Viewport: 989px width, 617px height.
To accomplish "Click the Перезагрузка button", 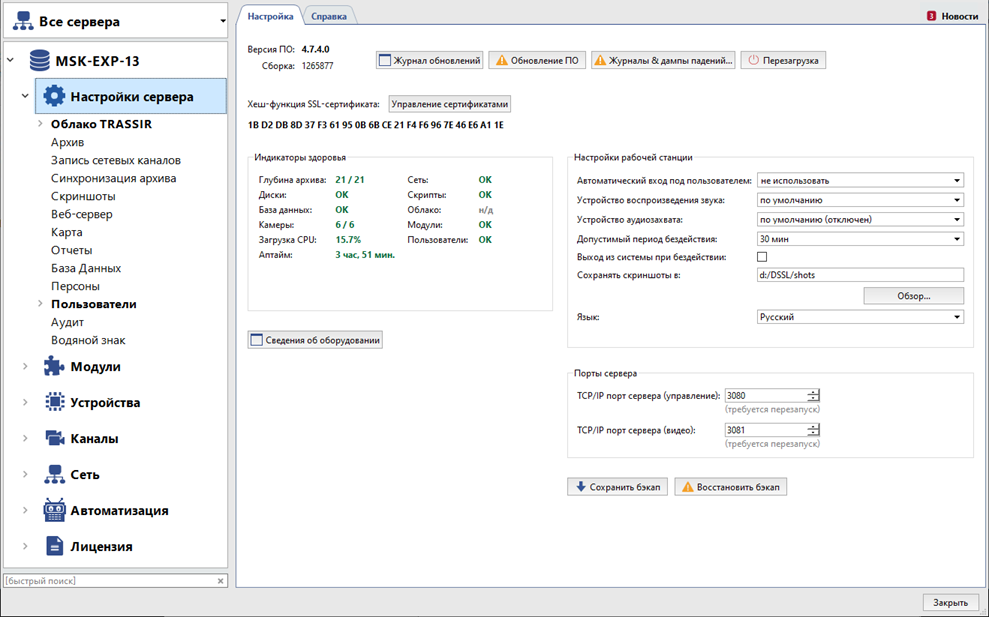I will [783, 60].
